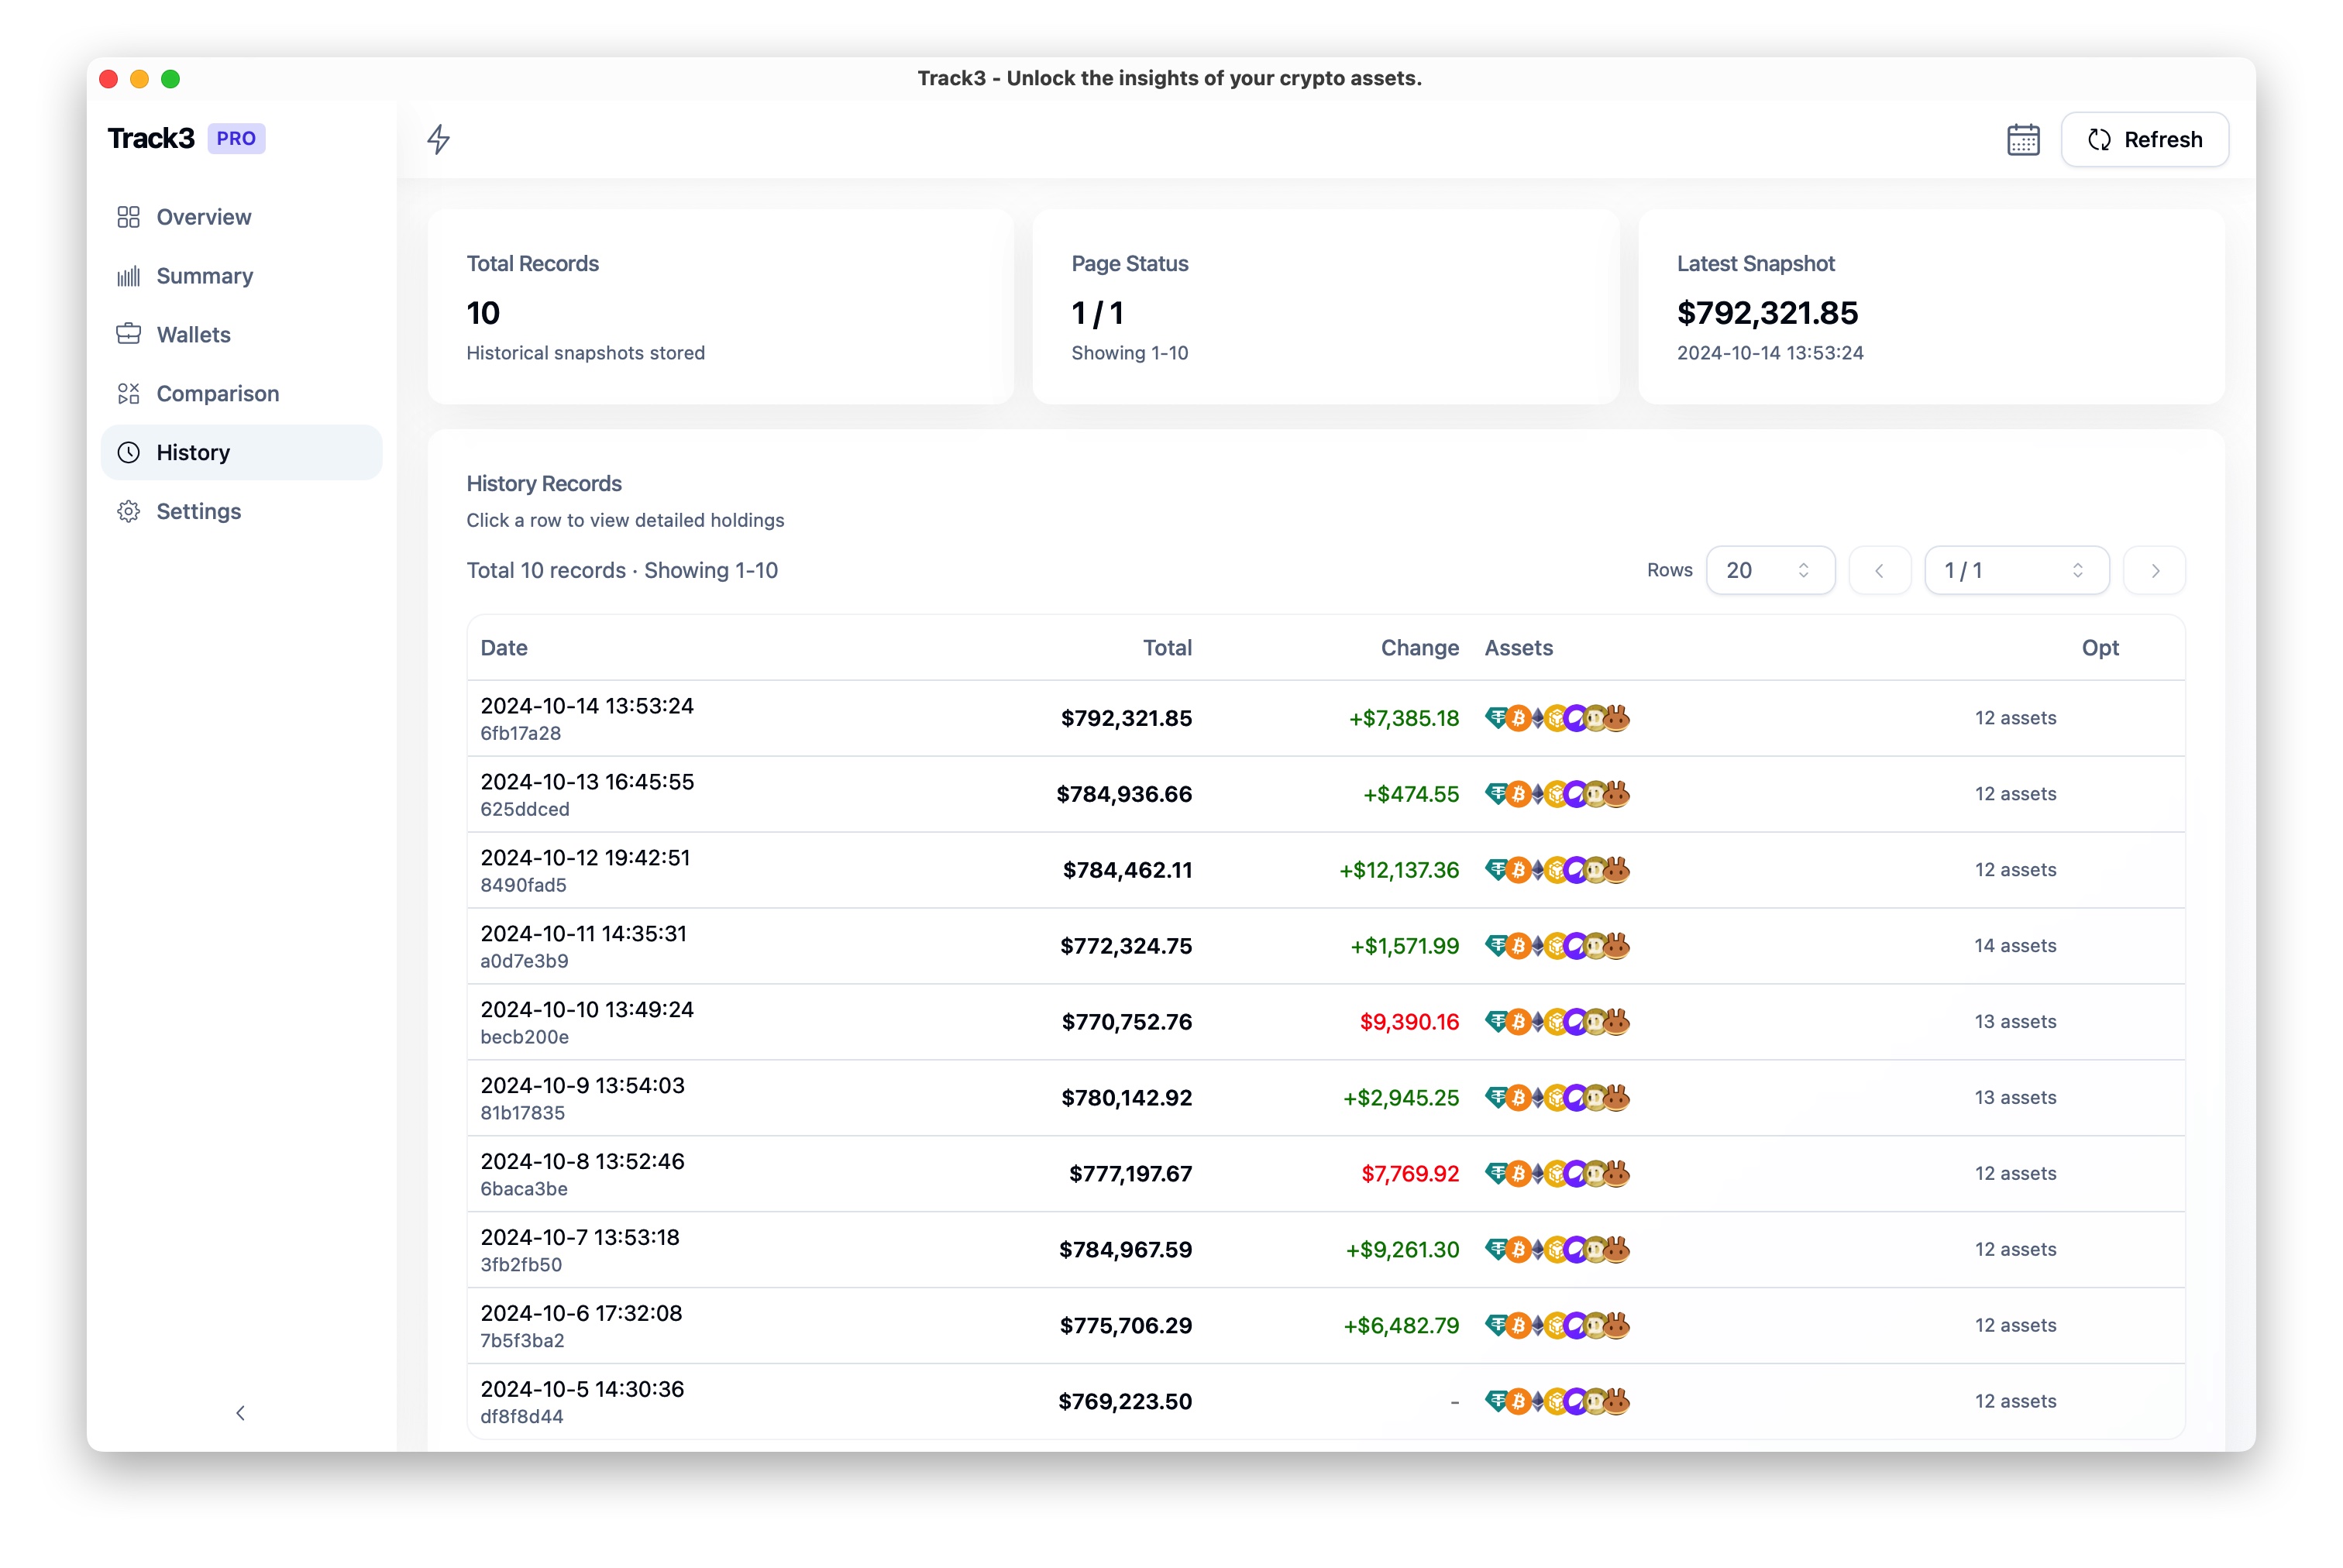This screenshot has width=2343, height=1568.
Task: Switch to the Summary page
Action: coord(204,276)
